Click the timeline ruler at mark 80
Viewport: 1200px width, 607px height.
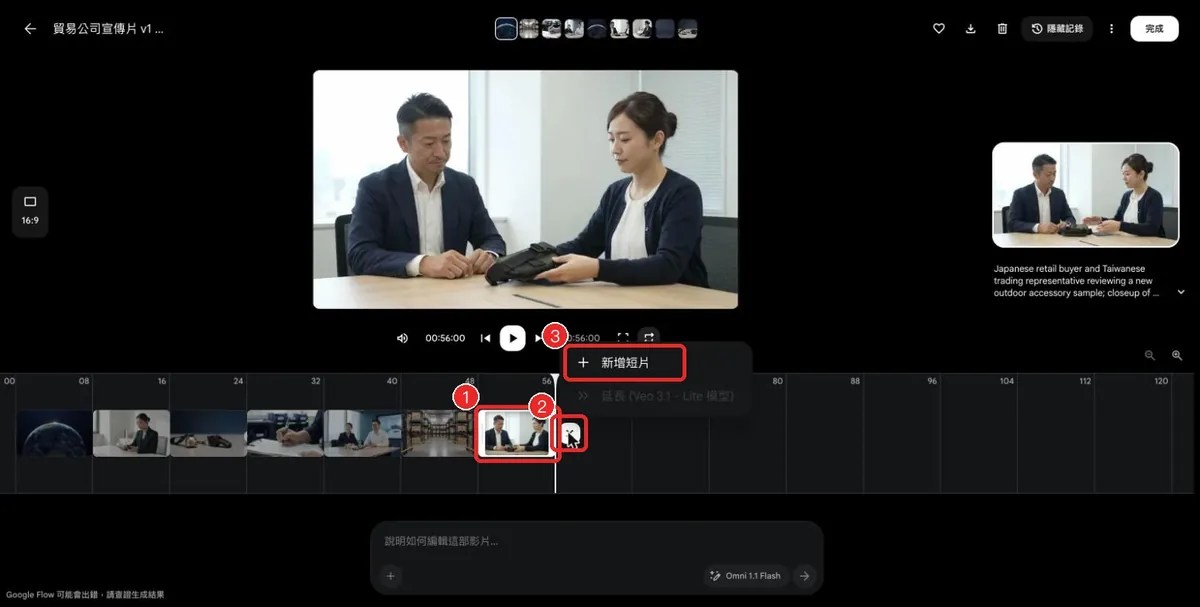[x=776, y=381]
